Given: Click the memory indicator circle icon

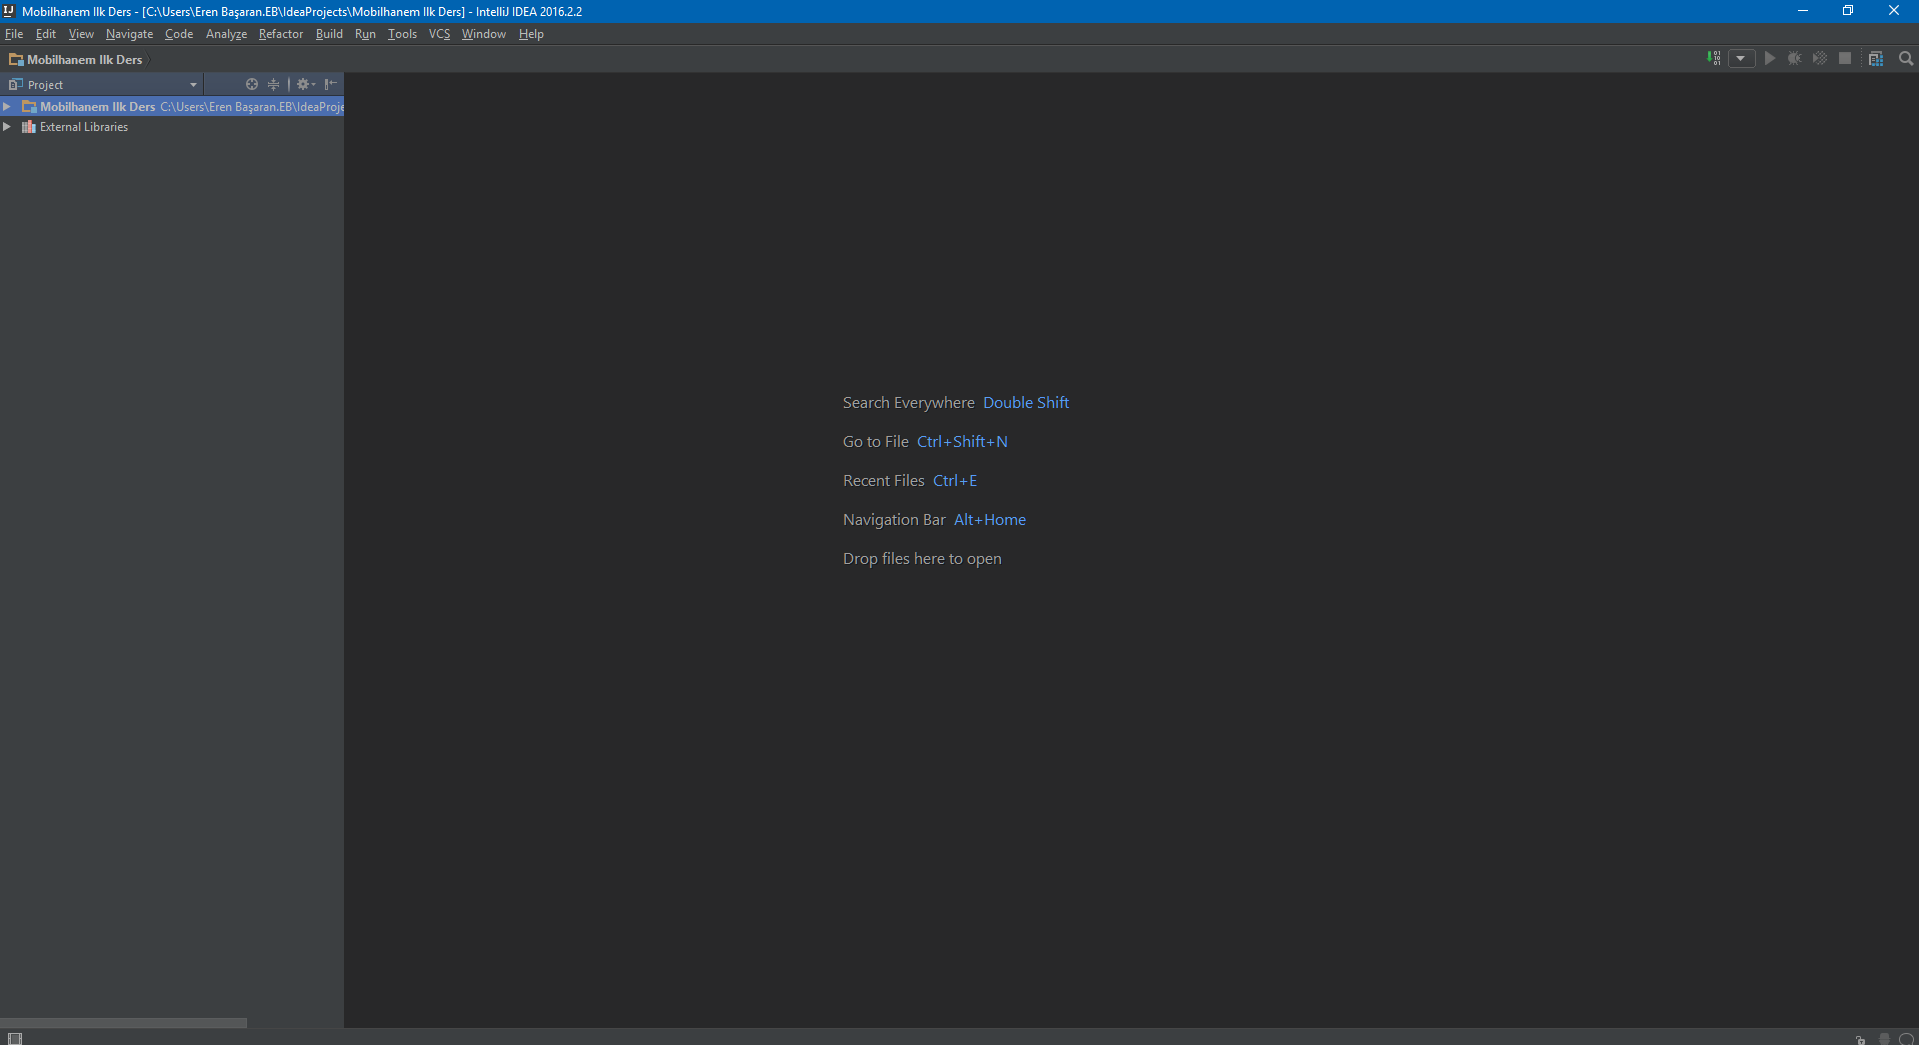Looking at the screenshot, I should 1907,1040.
